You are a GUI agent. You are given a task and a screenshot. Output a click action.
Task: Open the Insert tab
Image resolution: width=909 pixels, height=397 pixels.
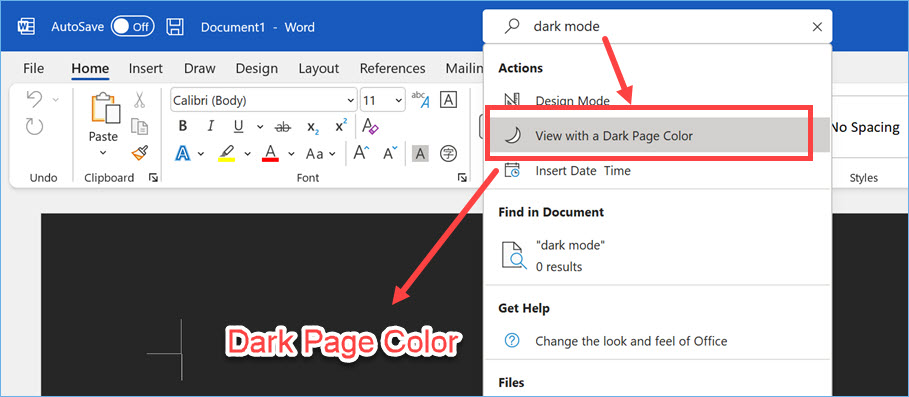click(146, 68)
